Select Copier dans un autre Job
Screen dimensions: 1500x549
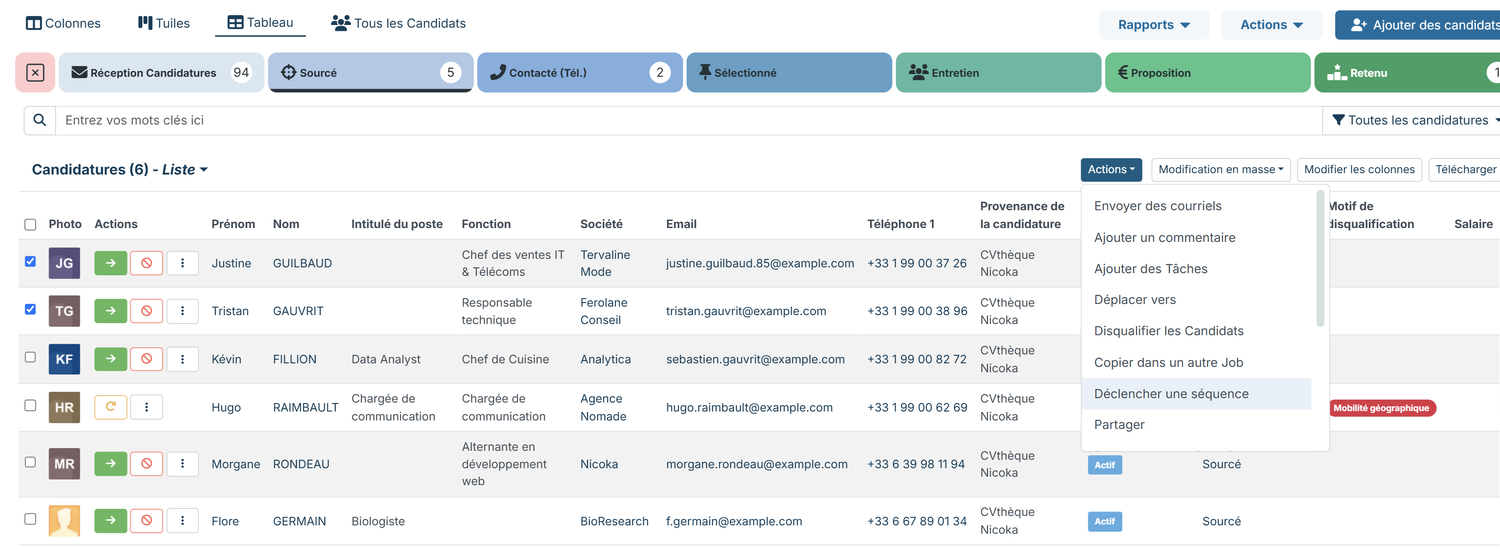click(x=1196, y=363)
